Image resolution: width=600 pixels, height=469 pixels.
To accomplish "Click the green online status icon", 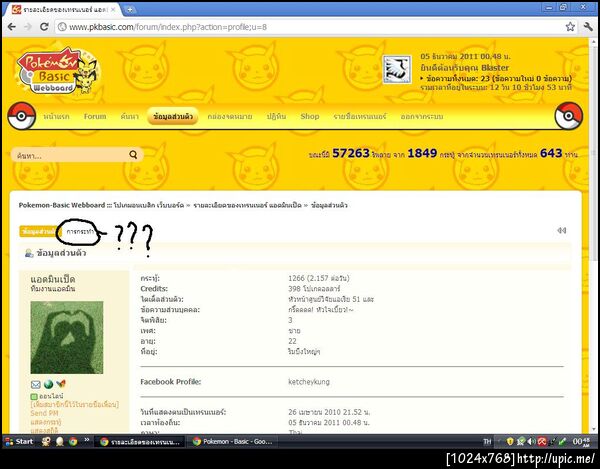I will 34,396.
